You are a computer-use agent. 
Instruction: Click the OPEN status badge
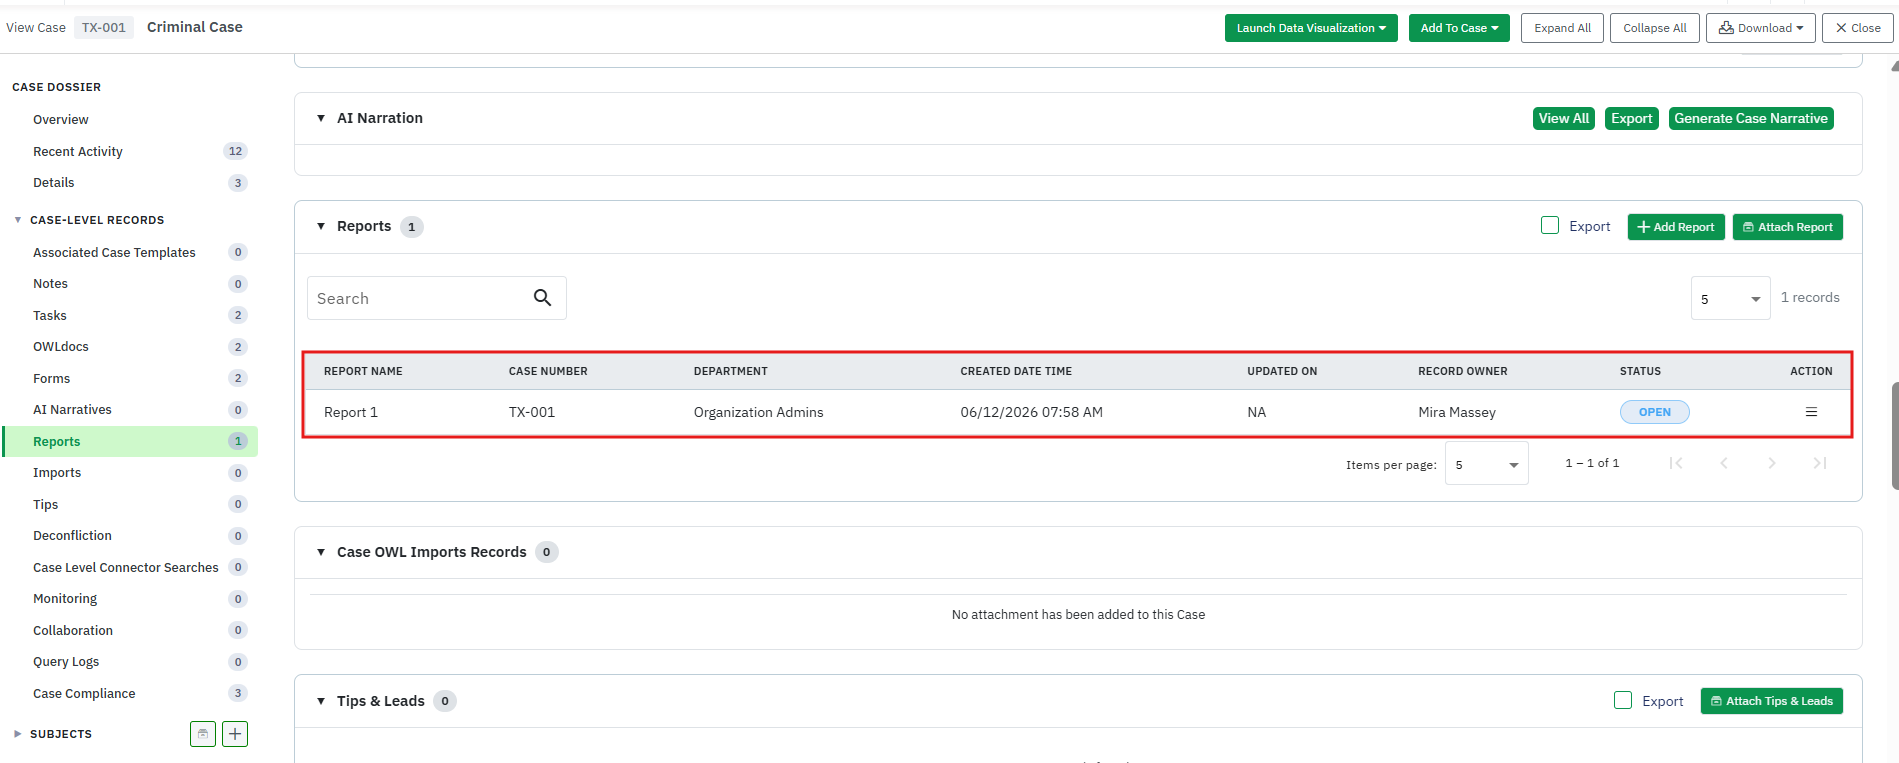(x=1655, y=412)
